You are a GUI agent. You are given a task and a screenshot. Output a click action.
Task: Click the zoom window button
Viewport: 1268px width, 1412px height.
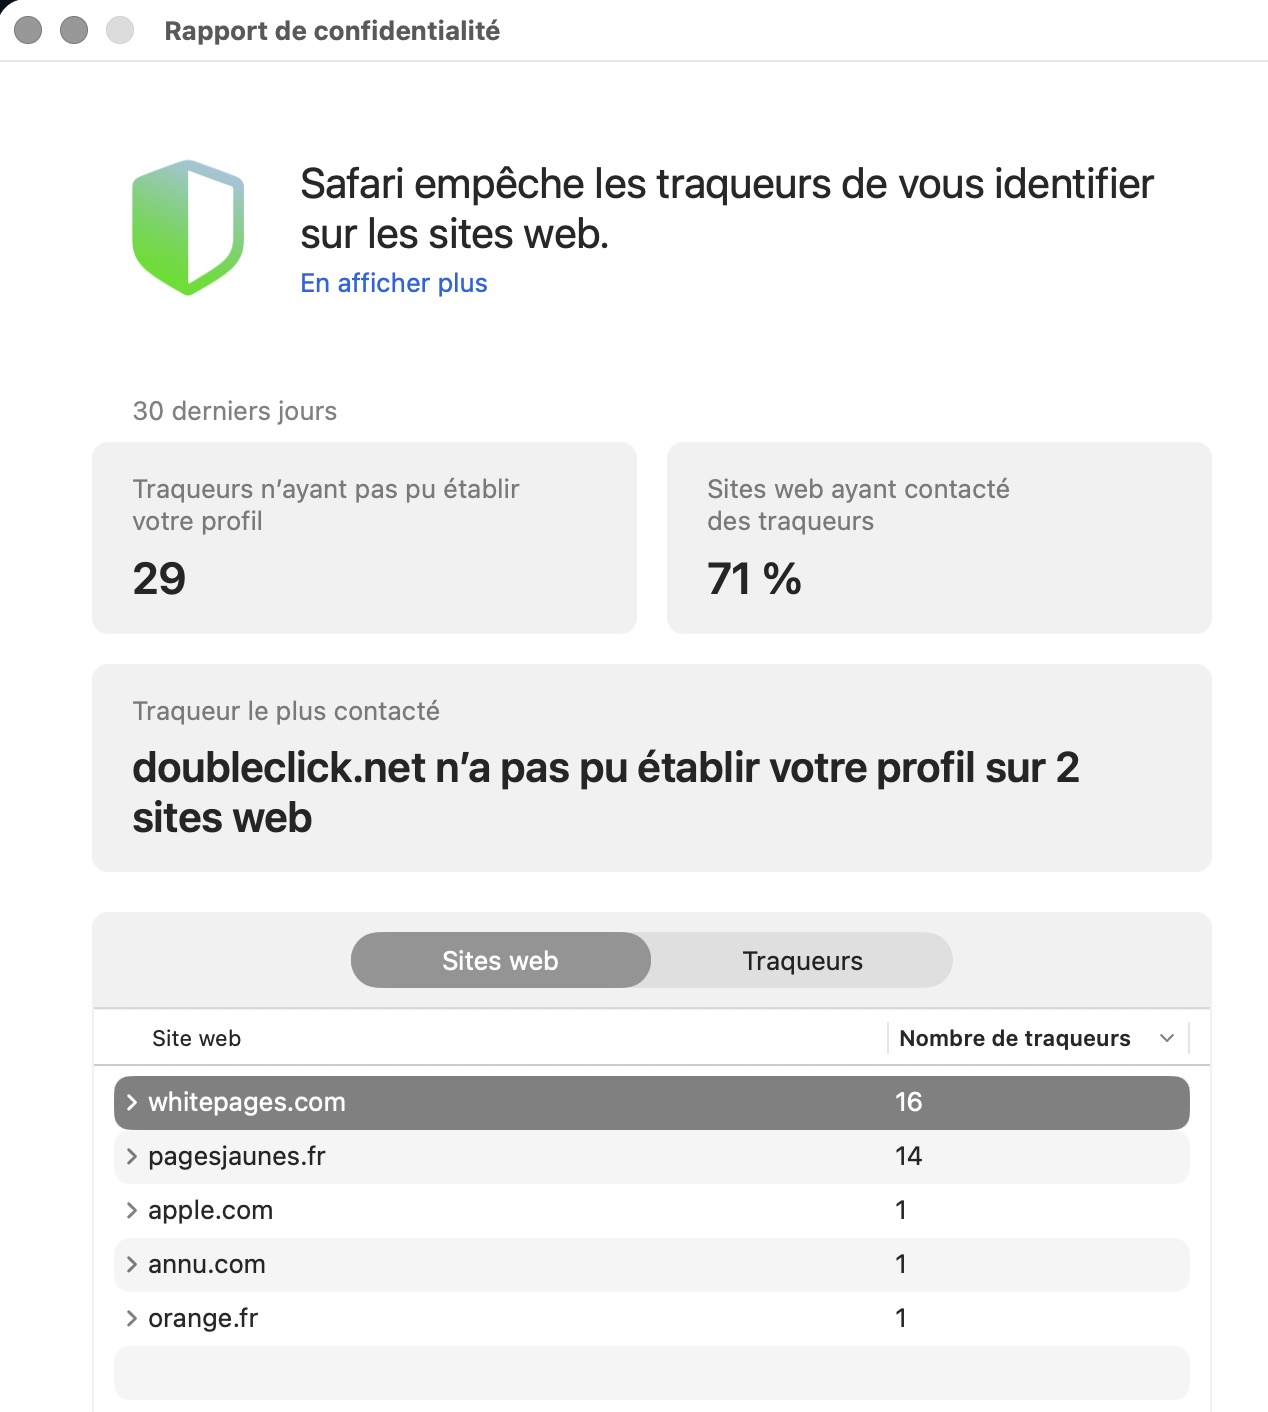click(x=120, y=31)
